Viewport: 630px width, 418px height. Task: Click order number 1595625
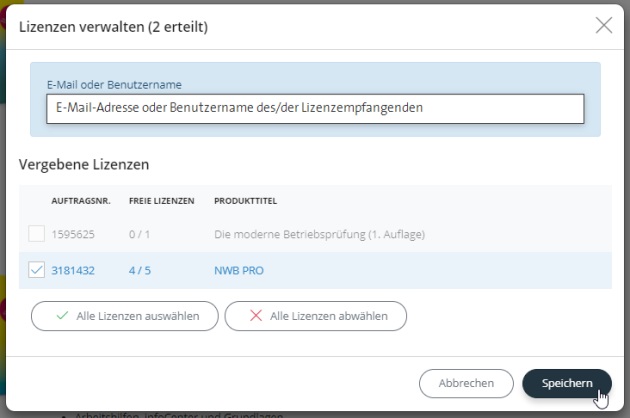click(73, 234)
